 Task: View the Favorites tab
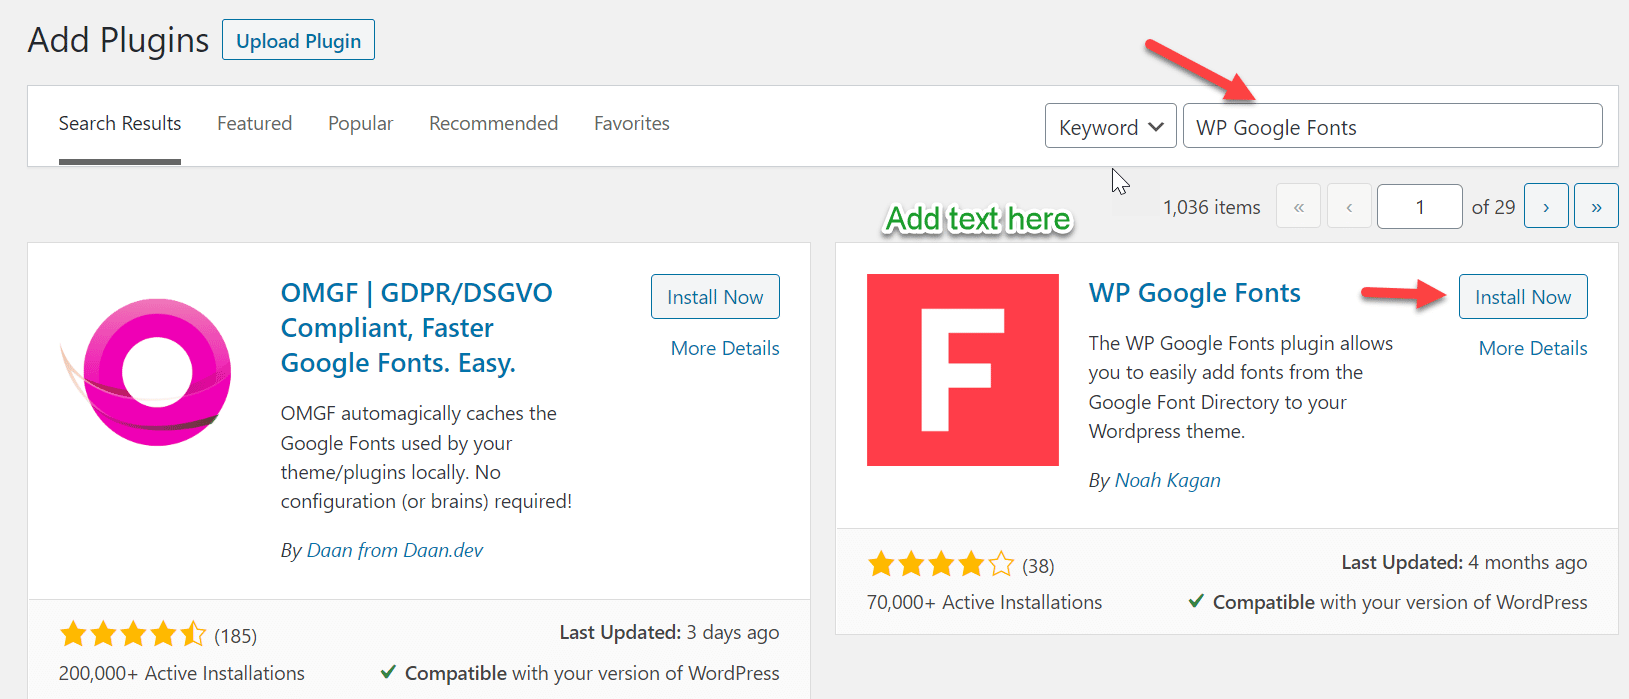632,123
